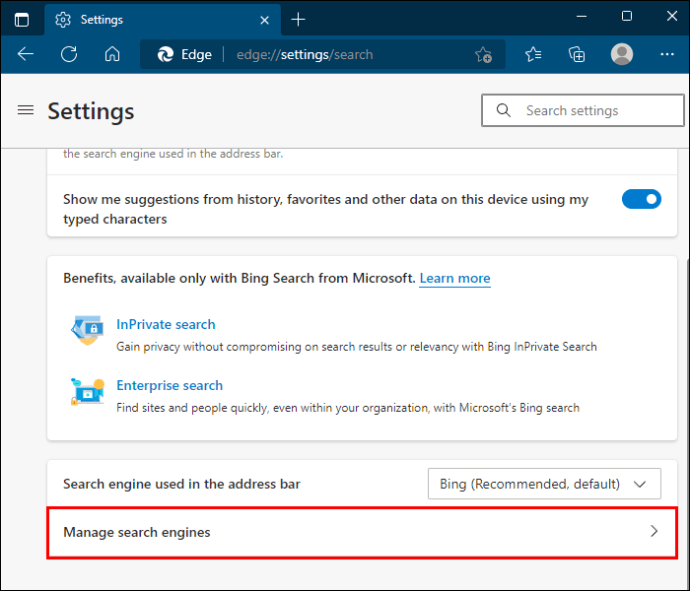Refresh the page with reload icon

[x=69, y=54]
